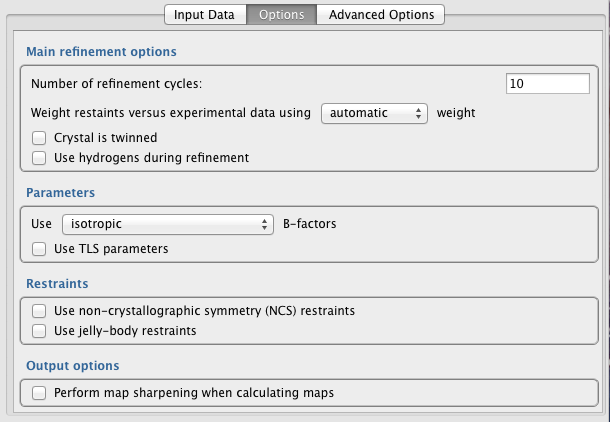Turn on jelly-body restraints
The width and height of the screenshot is (610, 422).
coord(39,330)
